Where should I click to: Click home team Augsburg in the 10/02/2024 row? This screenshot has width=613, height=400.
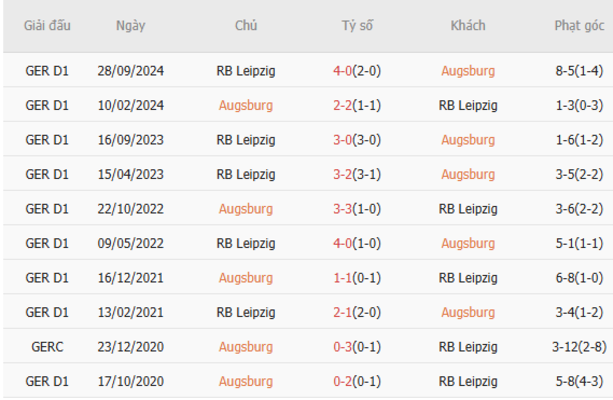tap(245, 105)
